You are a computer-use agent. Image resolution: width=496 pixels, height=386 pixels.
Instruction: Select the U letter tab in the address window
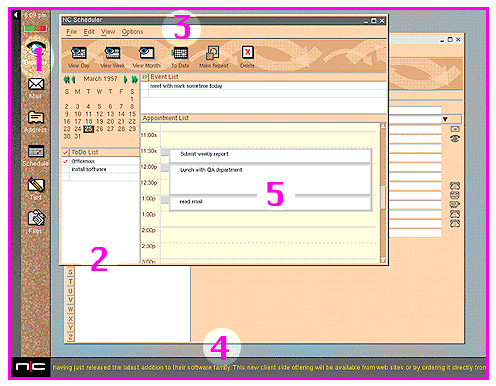coord(71,291)
